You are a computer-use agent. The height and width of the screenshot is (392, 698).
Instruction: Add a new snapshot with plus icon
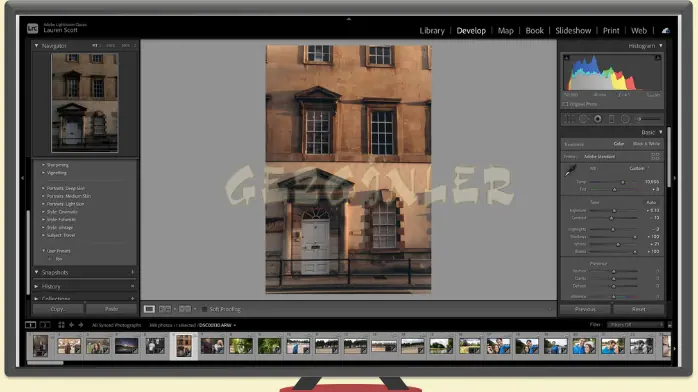pyautogui.click(x=132, y=272)
